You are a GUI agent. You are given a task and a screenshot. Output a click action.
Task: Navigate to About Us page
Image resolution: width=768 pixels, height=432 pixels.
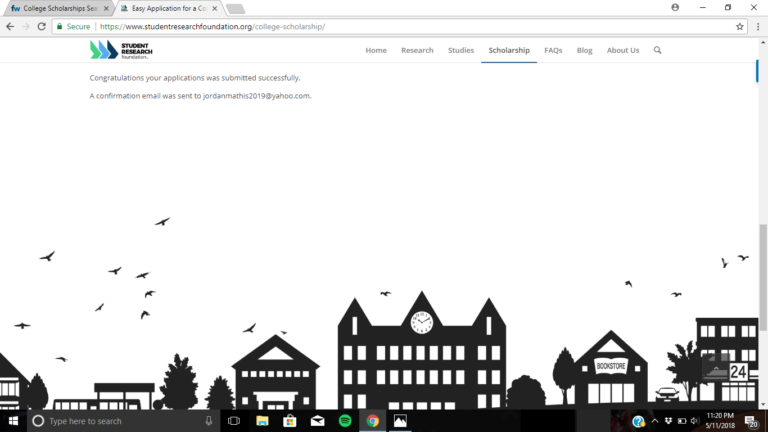pyautogui.click(x=623, y=50)
